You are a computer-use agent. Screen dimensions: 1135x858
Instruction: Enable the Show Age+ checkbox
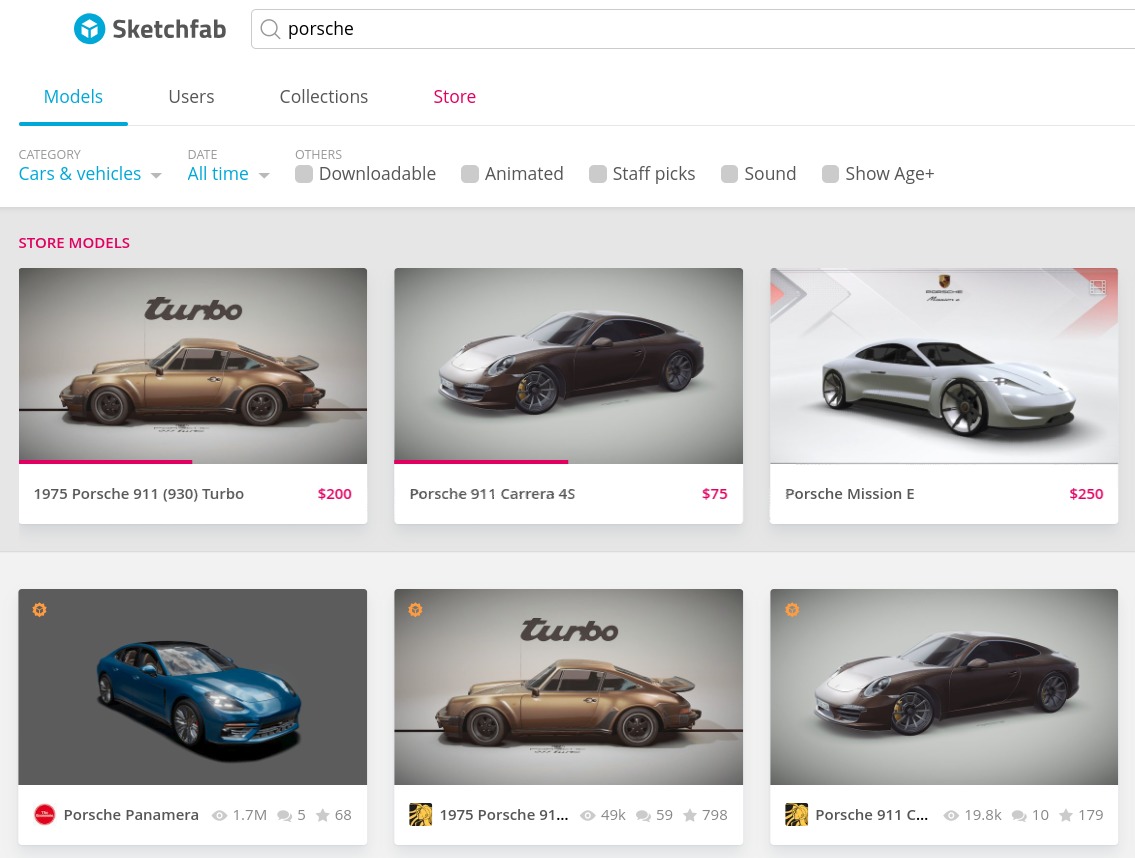(x=830, y=174)
